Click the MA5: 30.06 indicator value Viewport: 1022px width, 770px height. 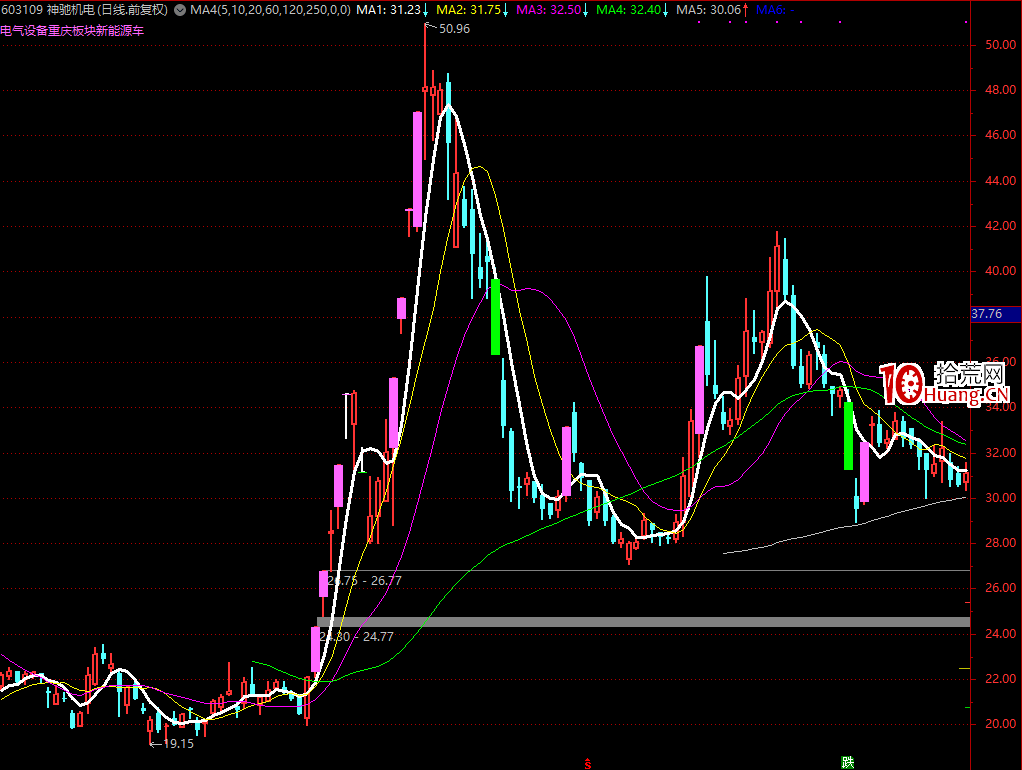(710, 10)
